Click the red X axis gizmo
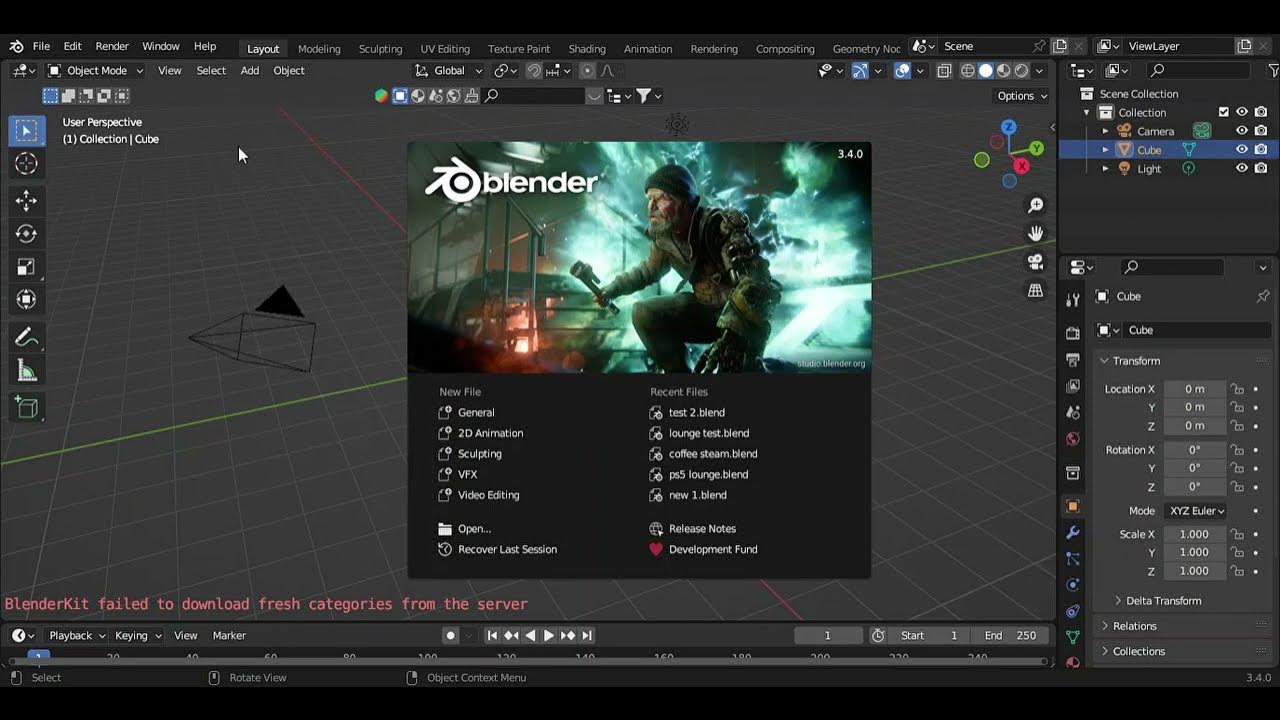1280x720 pixels. pos(1022,166)
